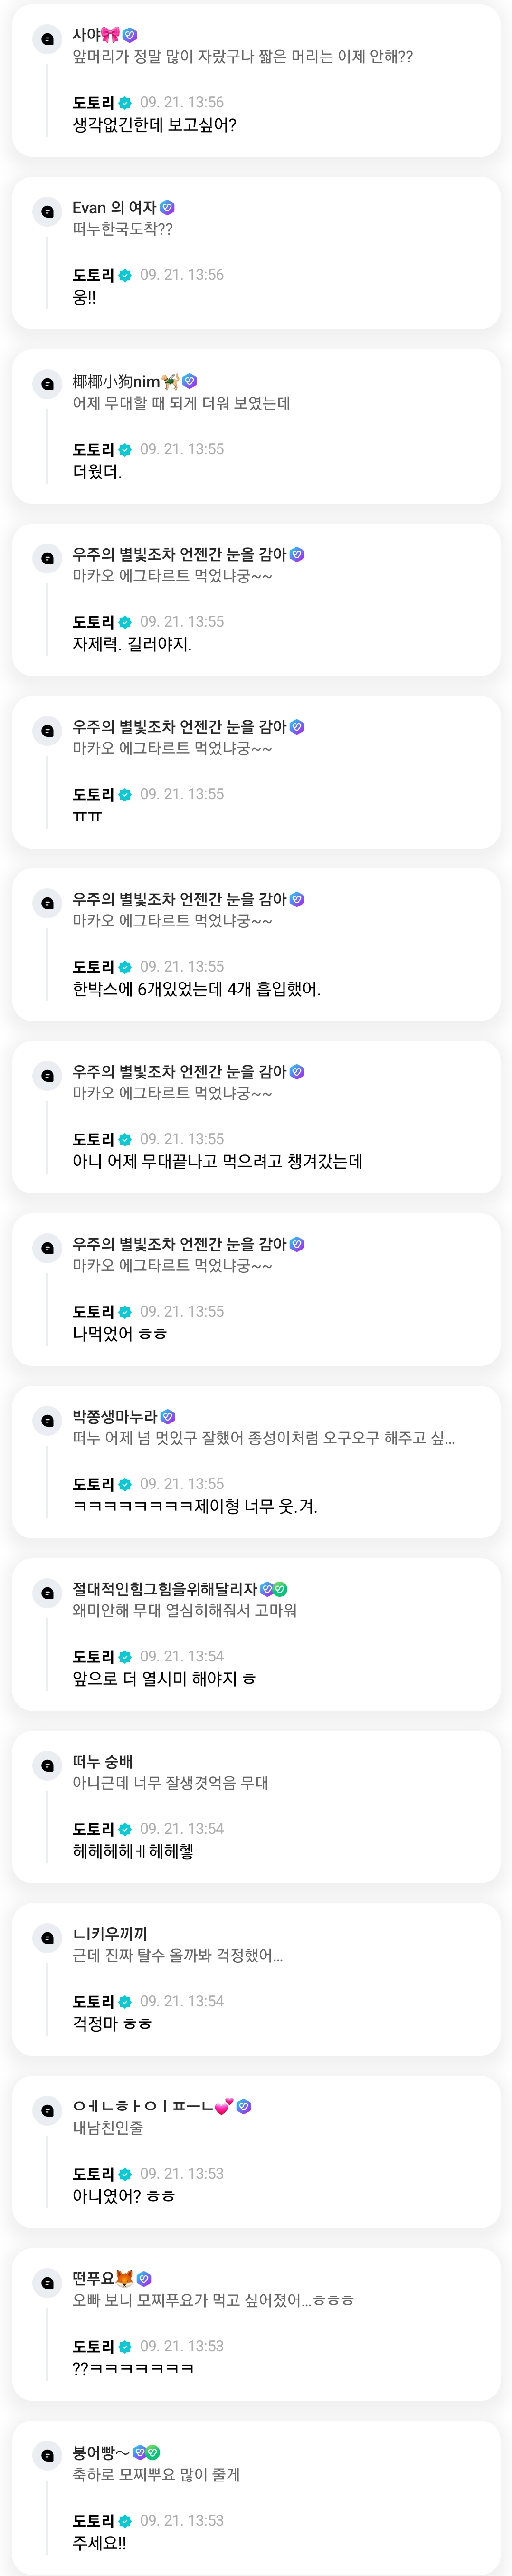Viewport: 512px width, 2576px height.
Task: Click 도토리's reply 한박스에 6개있었는데 4개 흡입했어.
Action: coord(196,989)
